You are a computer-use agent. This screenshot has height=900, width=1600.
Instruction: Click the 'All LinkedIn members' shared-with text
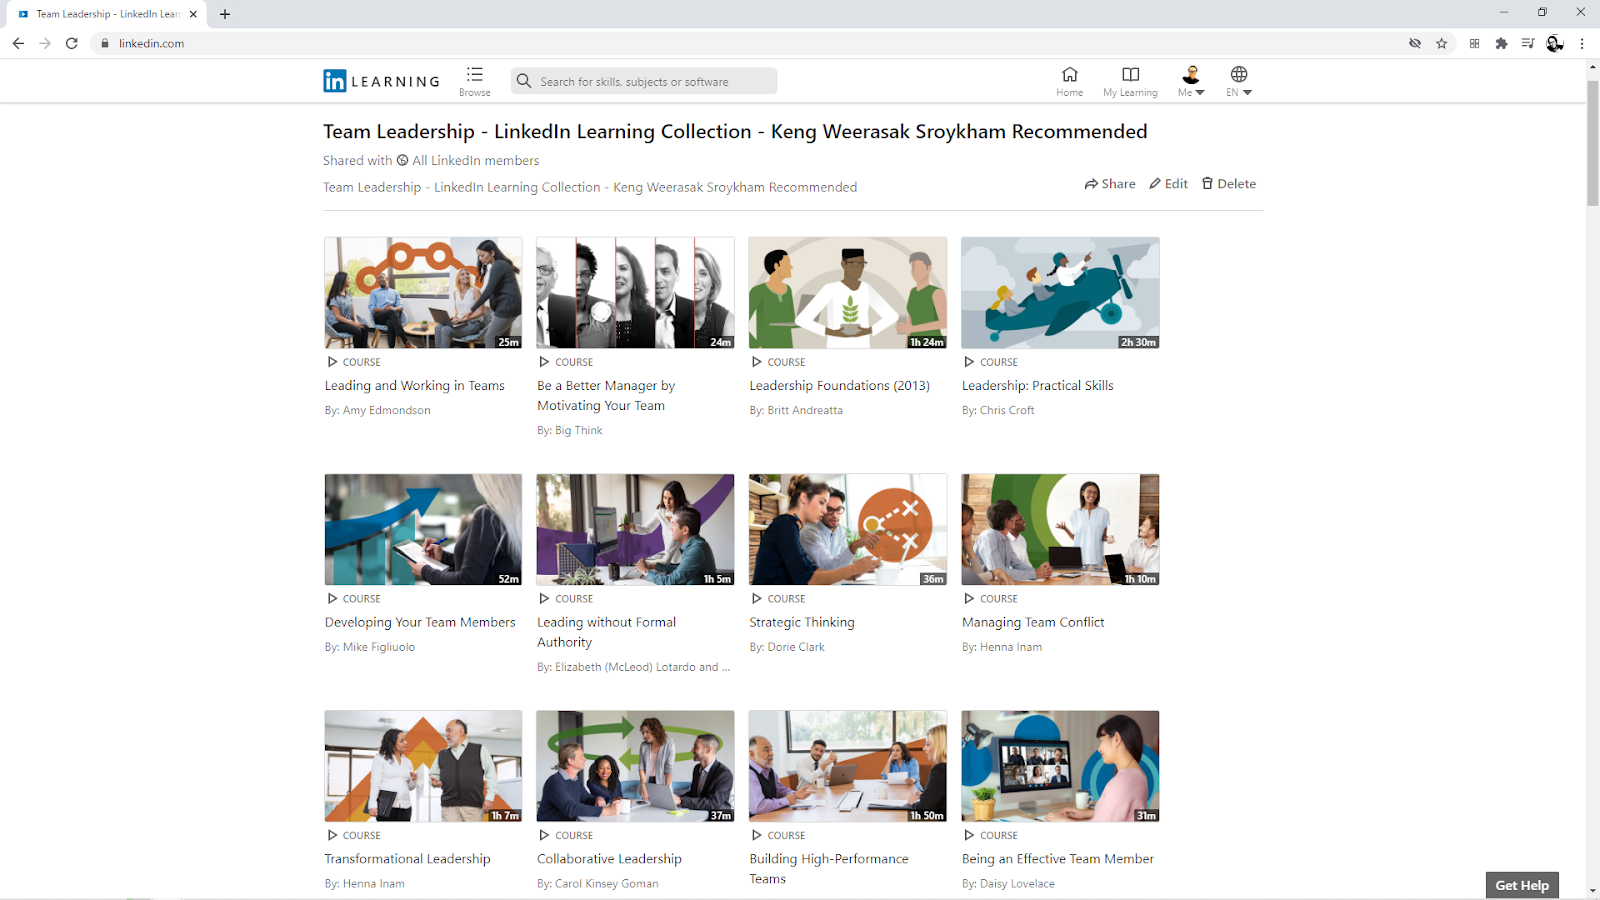pos(475,161)
